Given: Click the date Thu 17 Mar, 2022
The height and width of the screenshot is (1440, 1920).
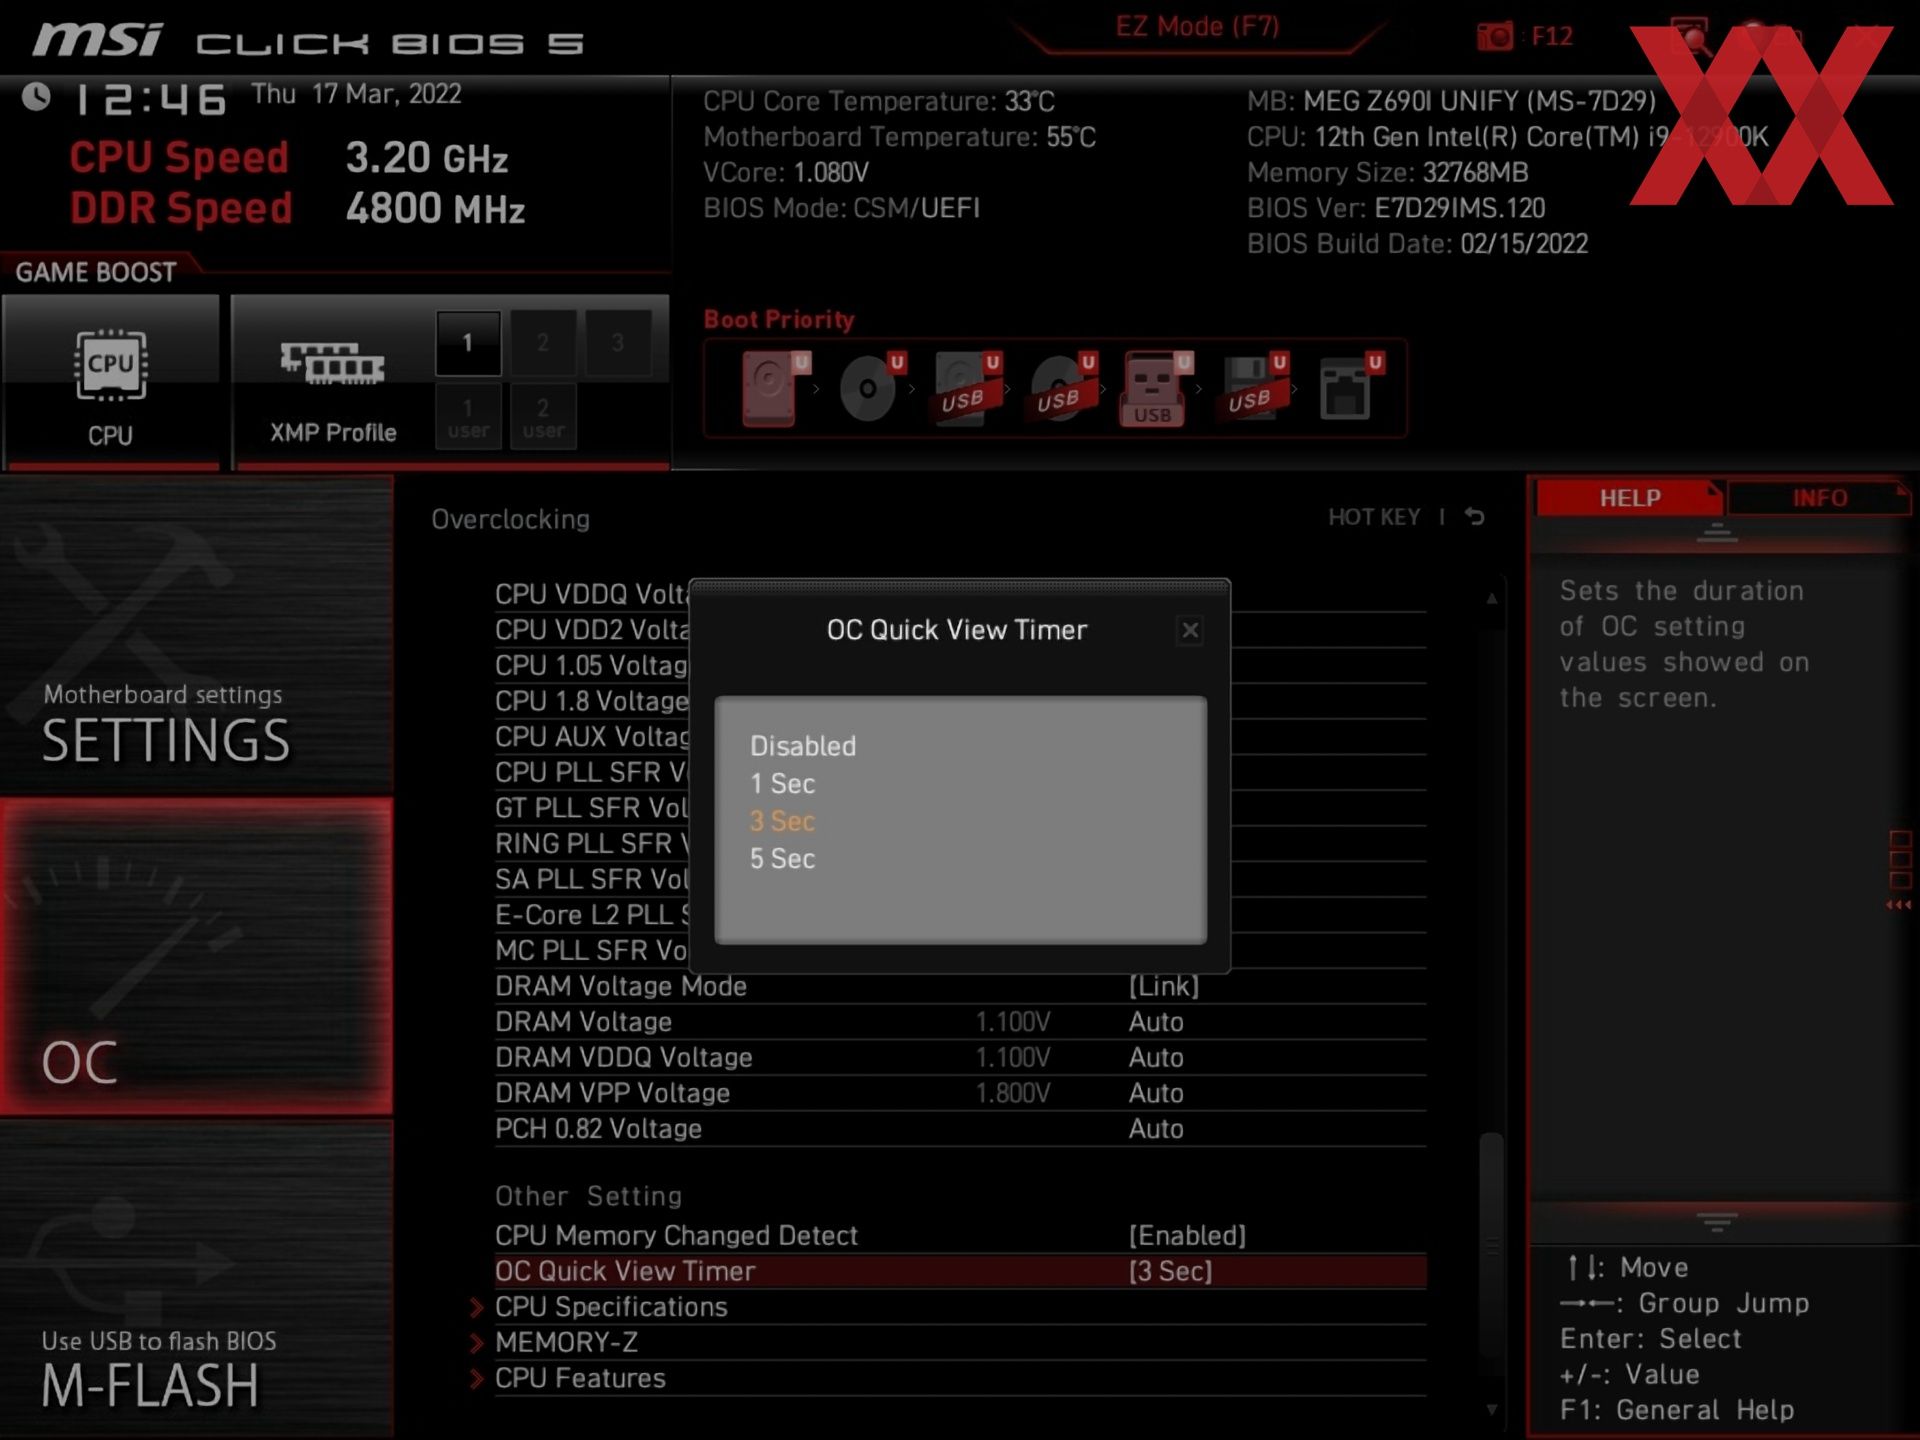Looking at the screenshot, I should [x=356, y=94].
